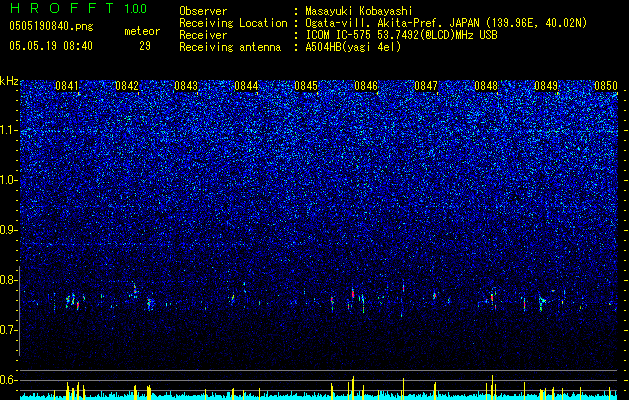This screenshot has height=400, width=629.
Task: Click the 0844 time marker
Action: pos(246,86)
